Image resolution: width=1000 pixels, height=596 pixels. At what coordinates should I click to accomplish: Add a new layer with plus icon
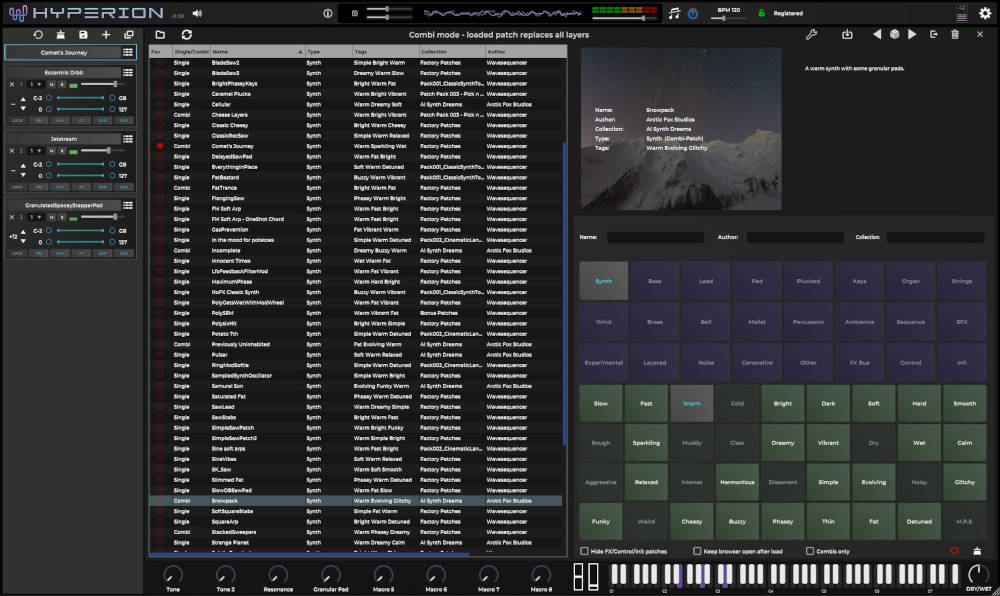pos(106,34)
